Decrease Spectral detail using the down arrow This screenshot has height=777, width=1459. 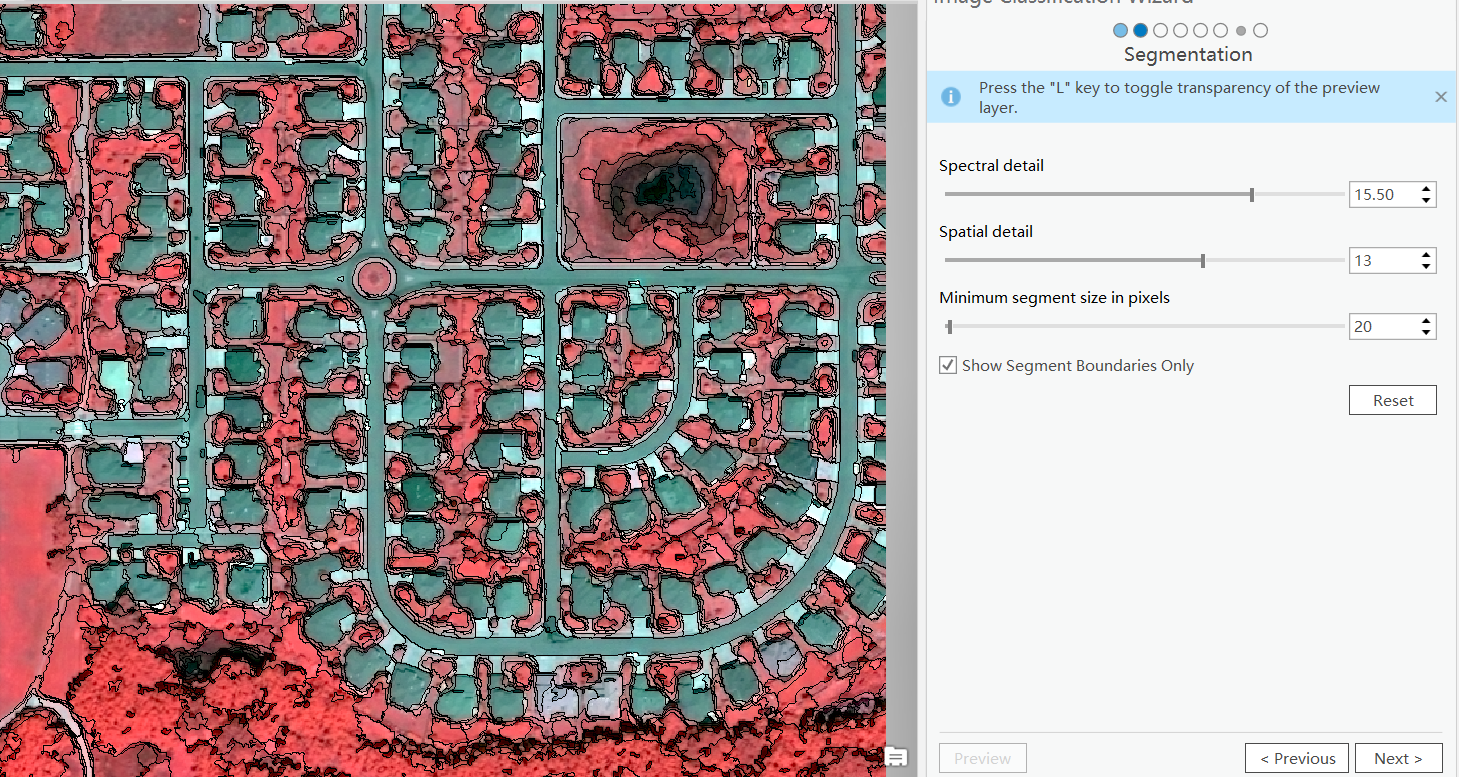click(x=1427, y=199)
